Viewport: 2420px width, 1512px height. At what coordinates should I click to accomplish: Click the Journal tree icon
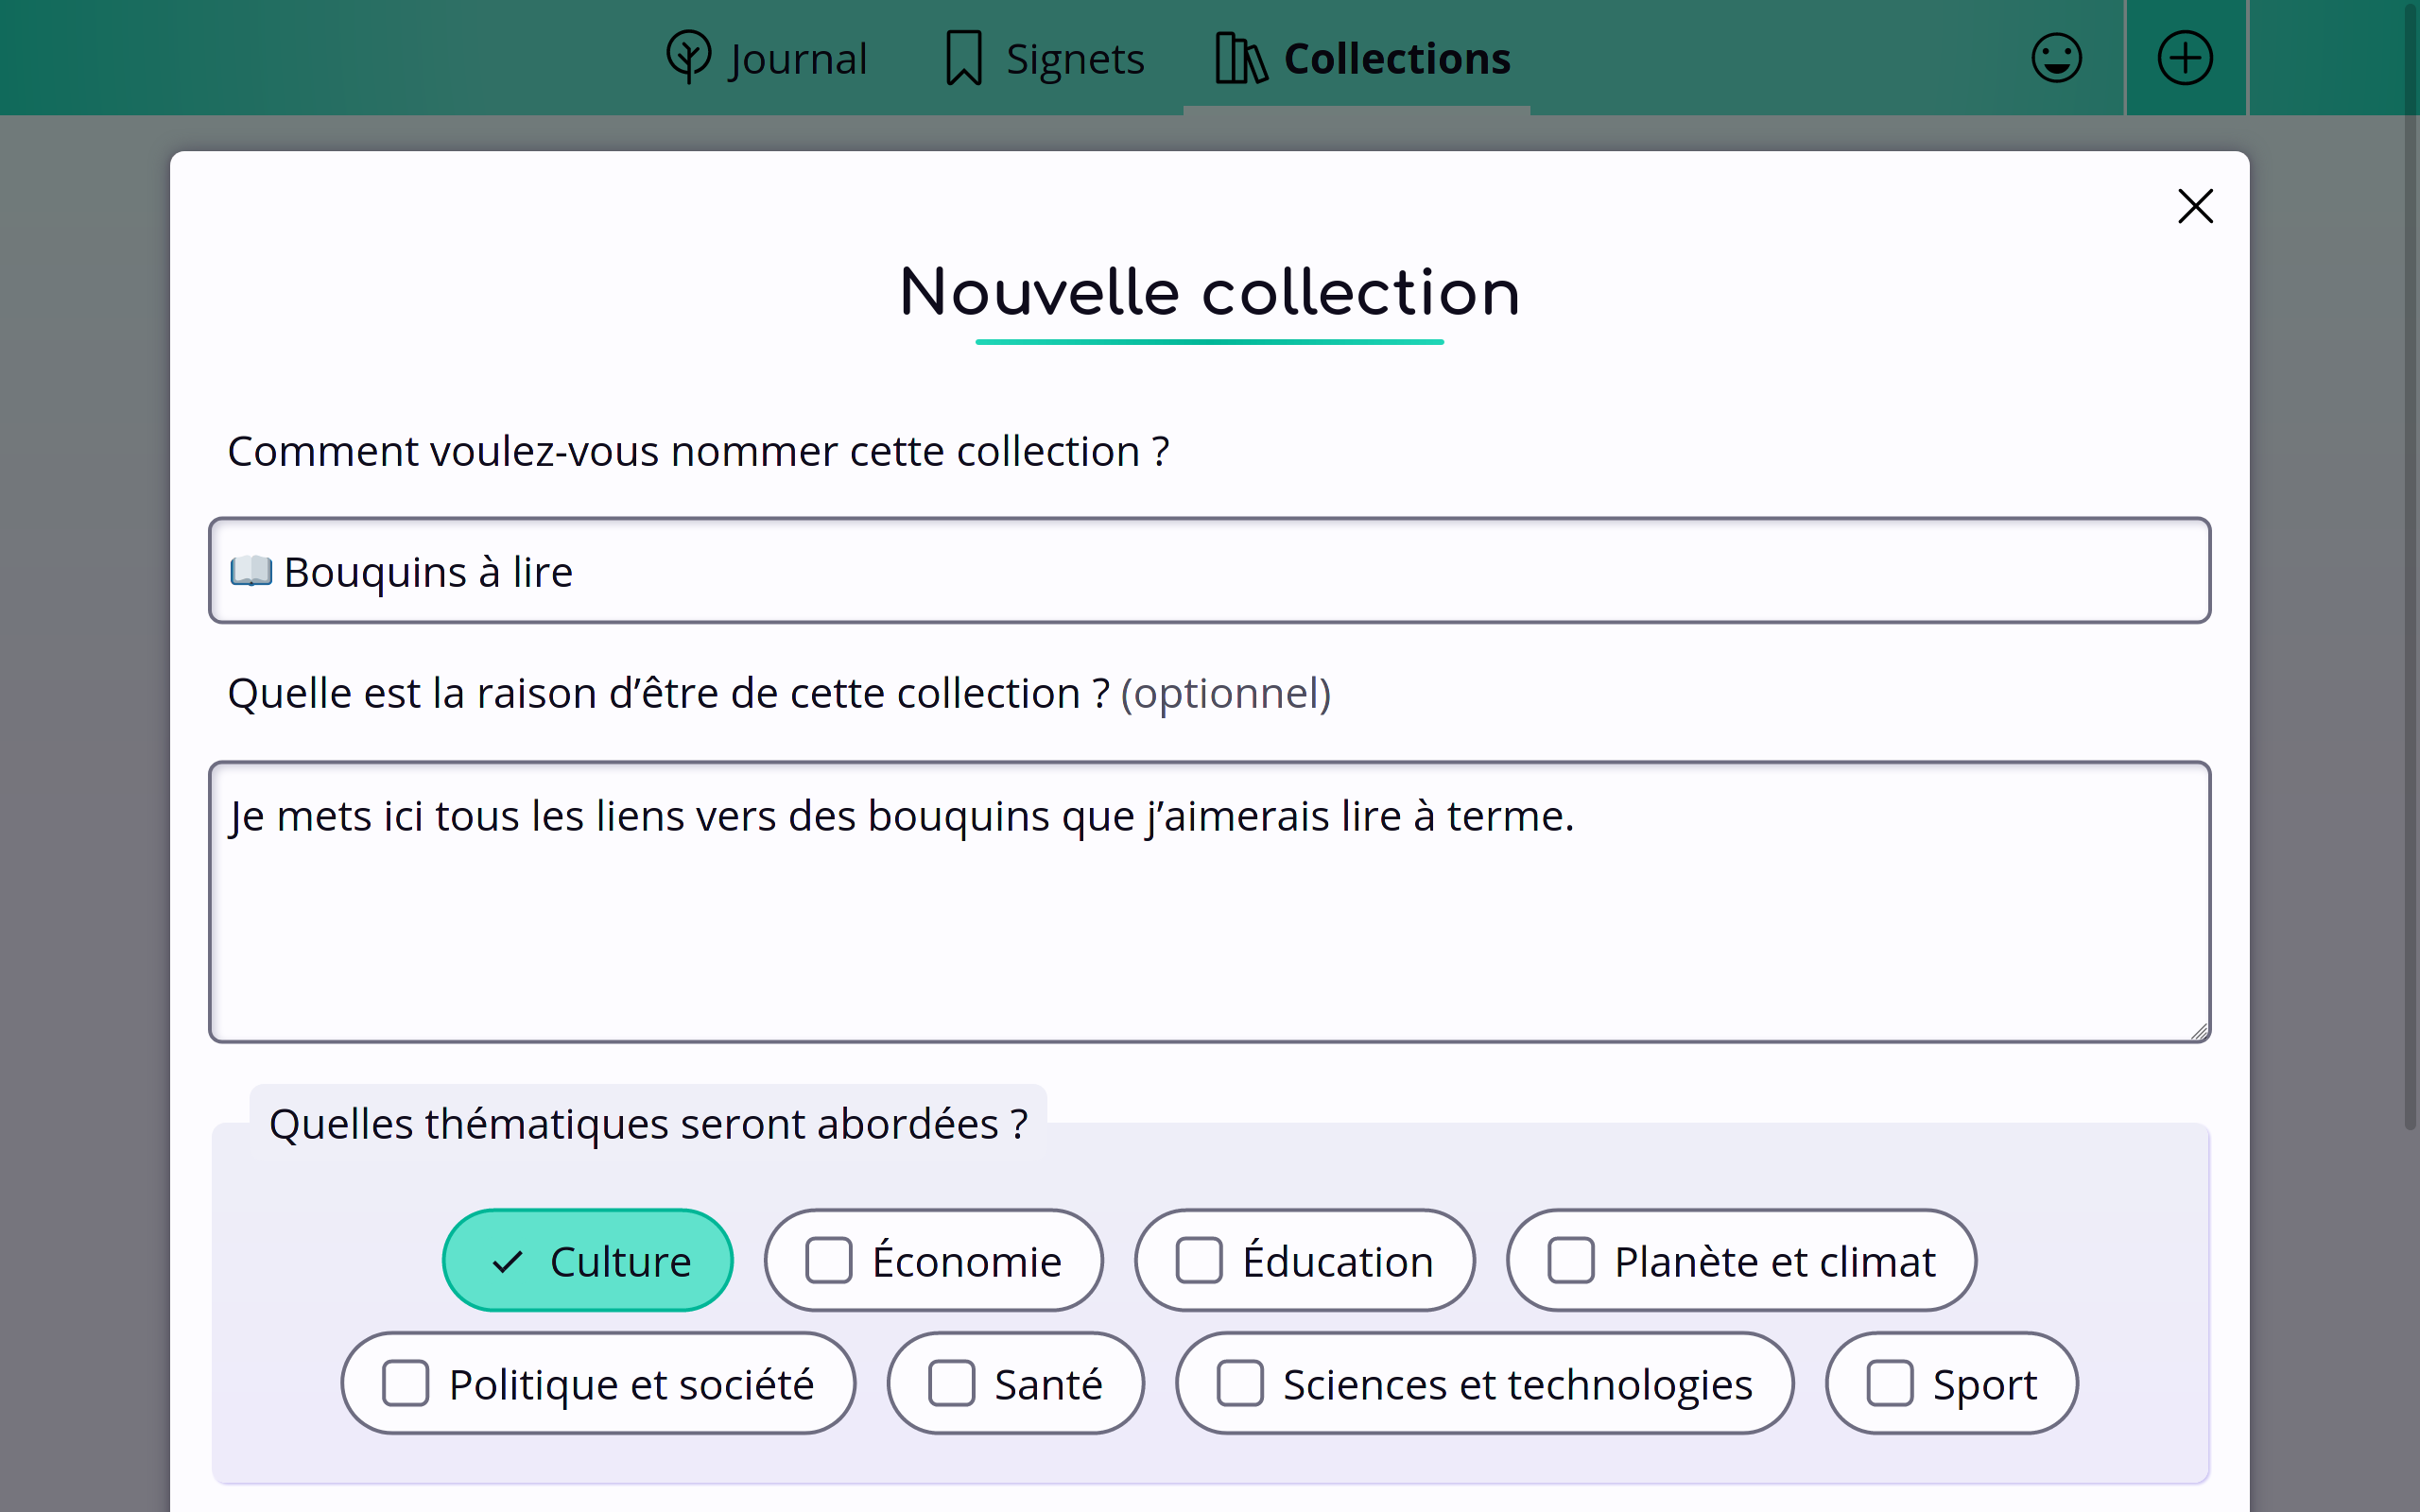688,57
